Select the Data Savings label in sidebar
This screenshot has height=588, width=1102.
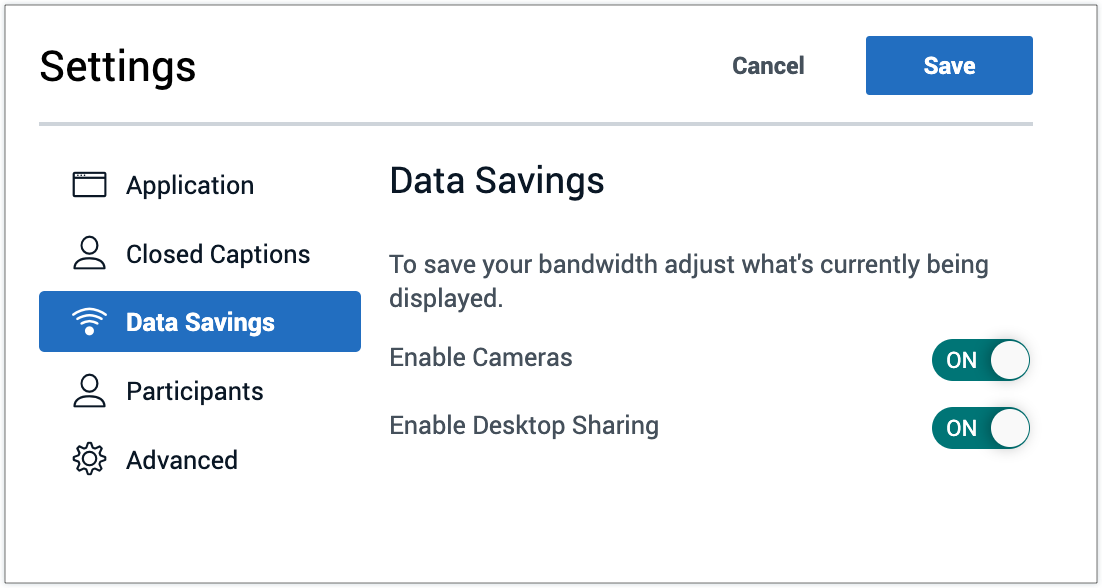pos(200,322)
